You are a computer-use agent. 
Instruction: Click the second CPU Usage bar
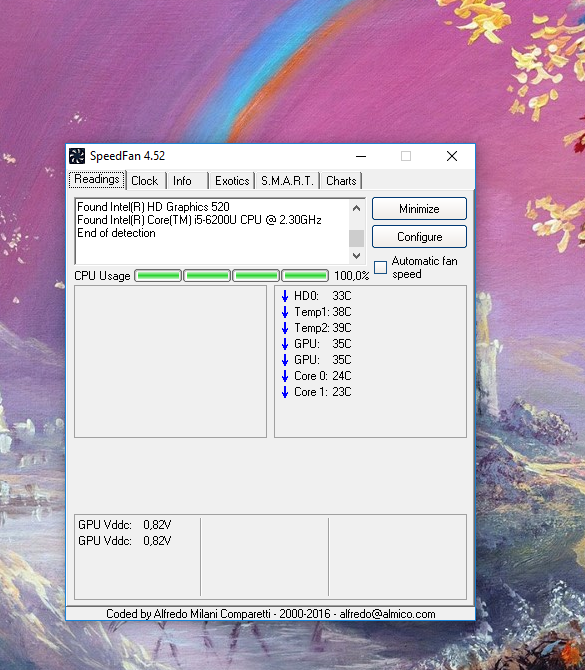click(x=207, y=276)
